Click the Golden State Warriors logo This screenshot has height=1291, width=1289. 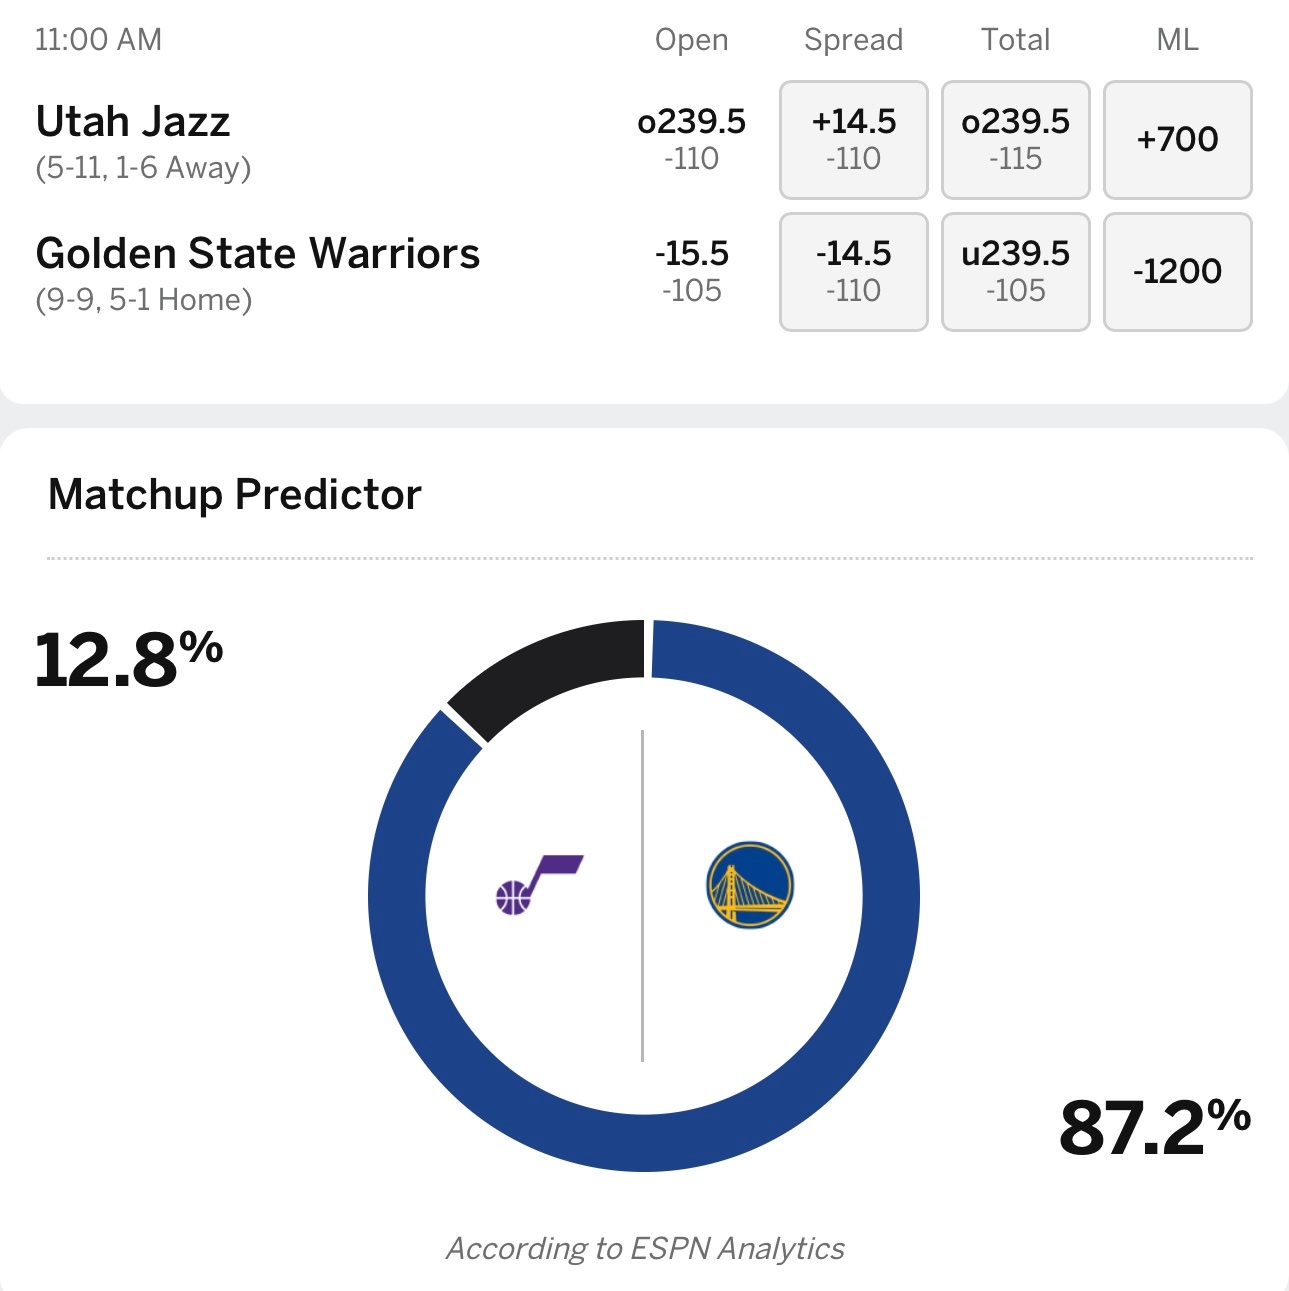coord(750,885)
